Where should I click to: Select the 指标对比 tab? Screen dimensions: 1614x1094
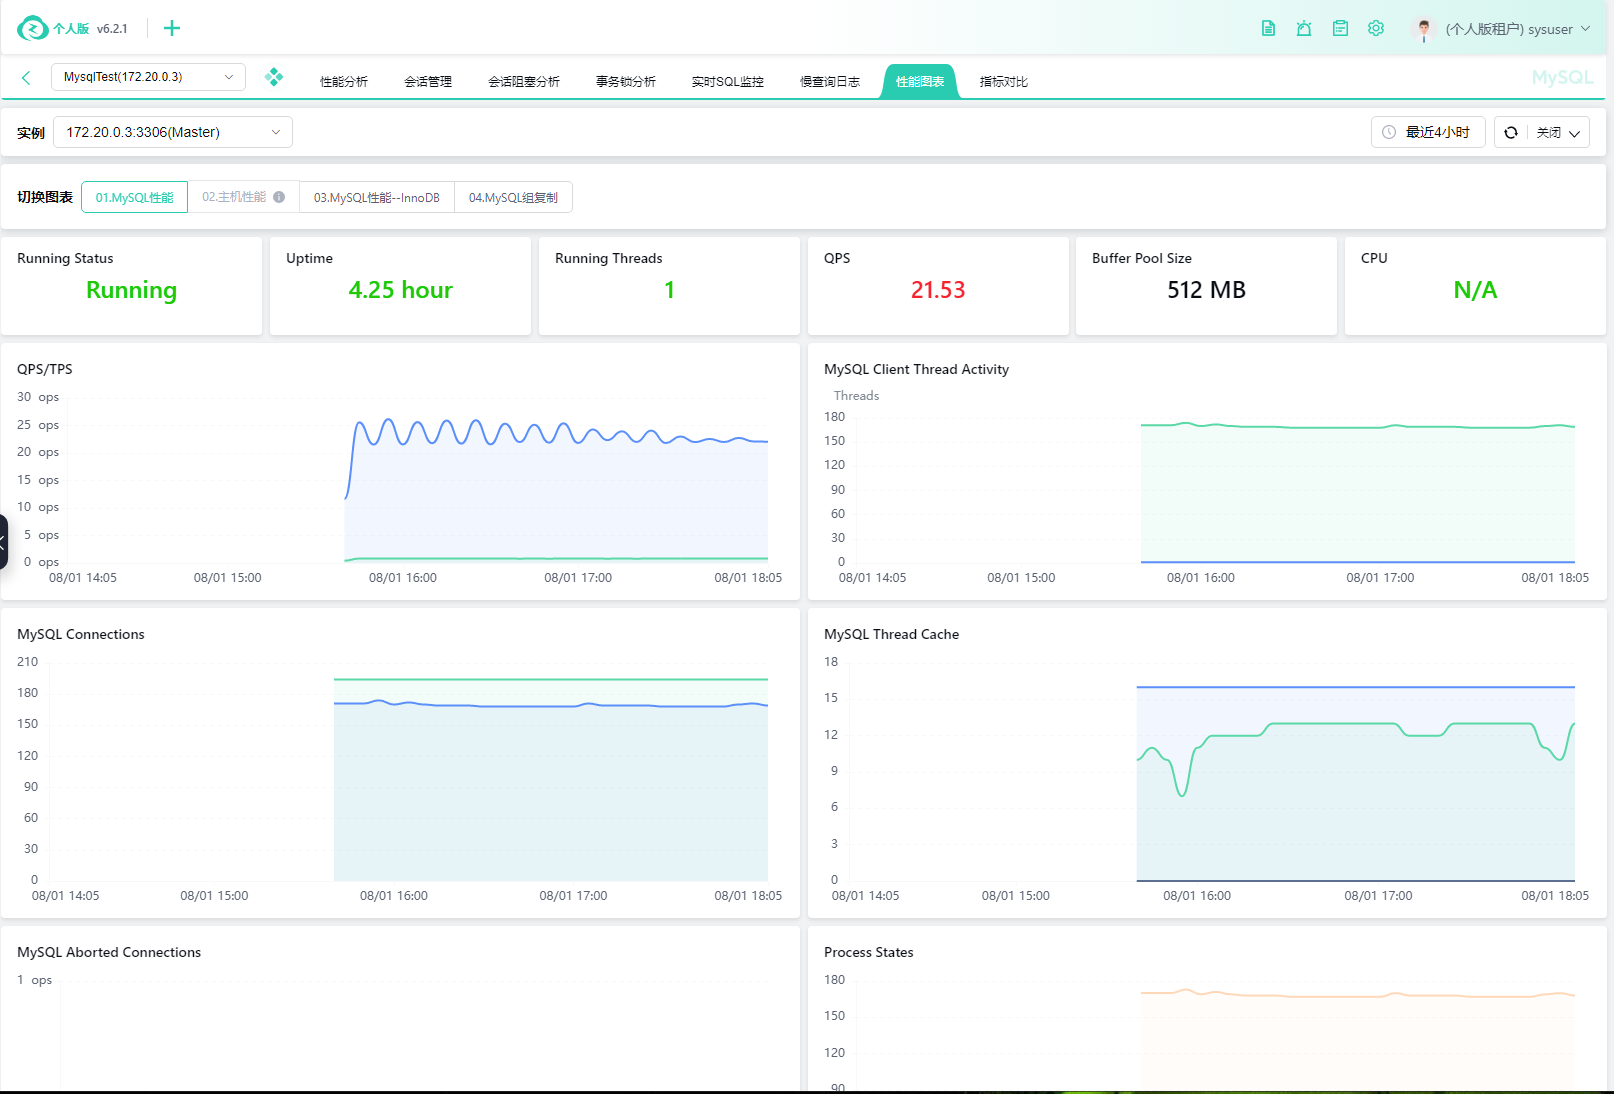[x=1004, y=82]
